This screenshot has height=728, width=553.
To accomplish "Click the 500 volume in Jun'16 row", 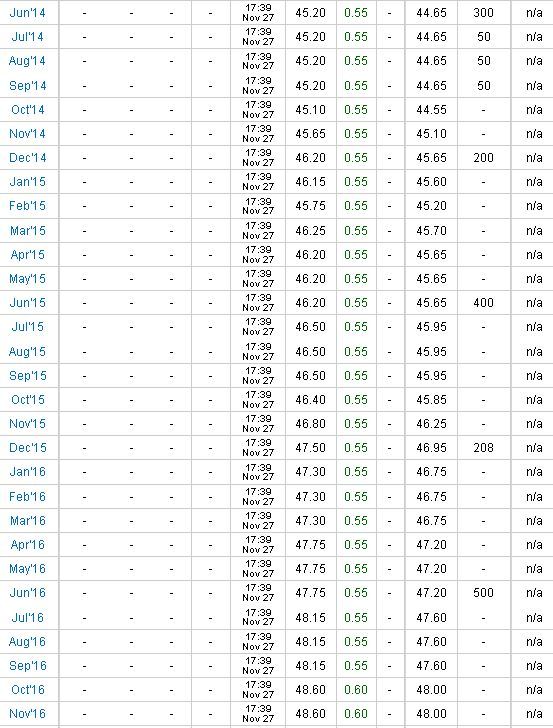I will pos(483,593).
